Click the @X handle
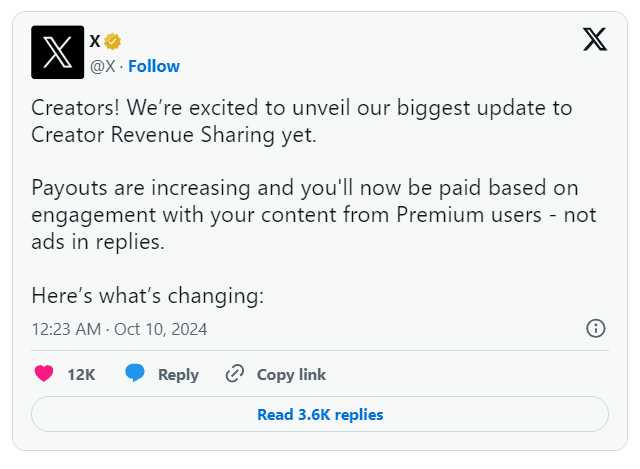This screenshot has width=640, height=469. 103,66
